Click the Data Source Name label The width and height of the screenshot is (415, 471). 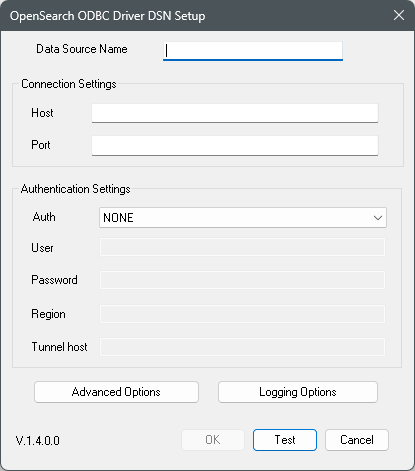tap(82, 49)
